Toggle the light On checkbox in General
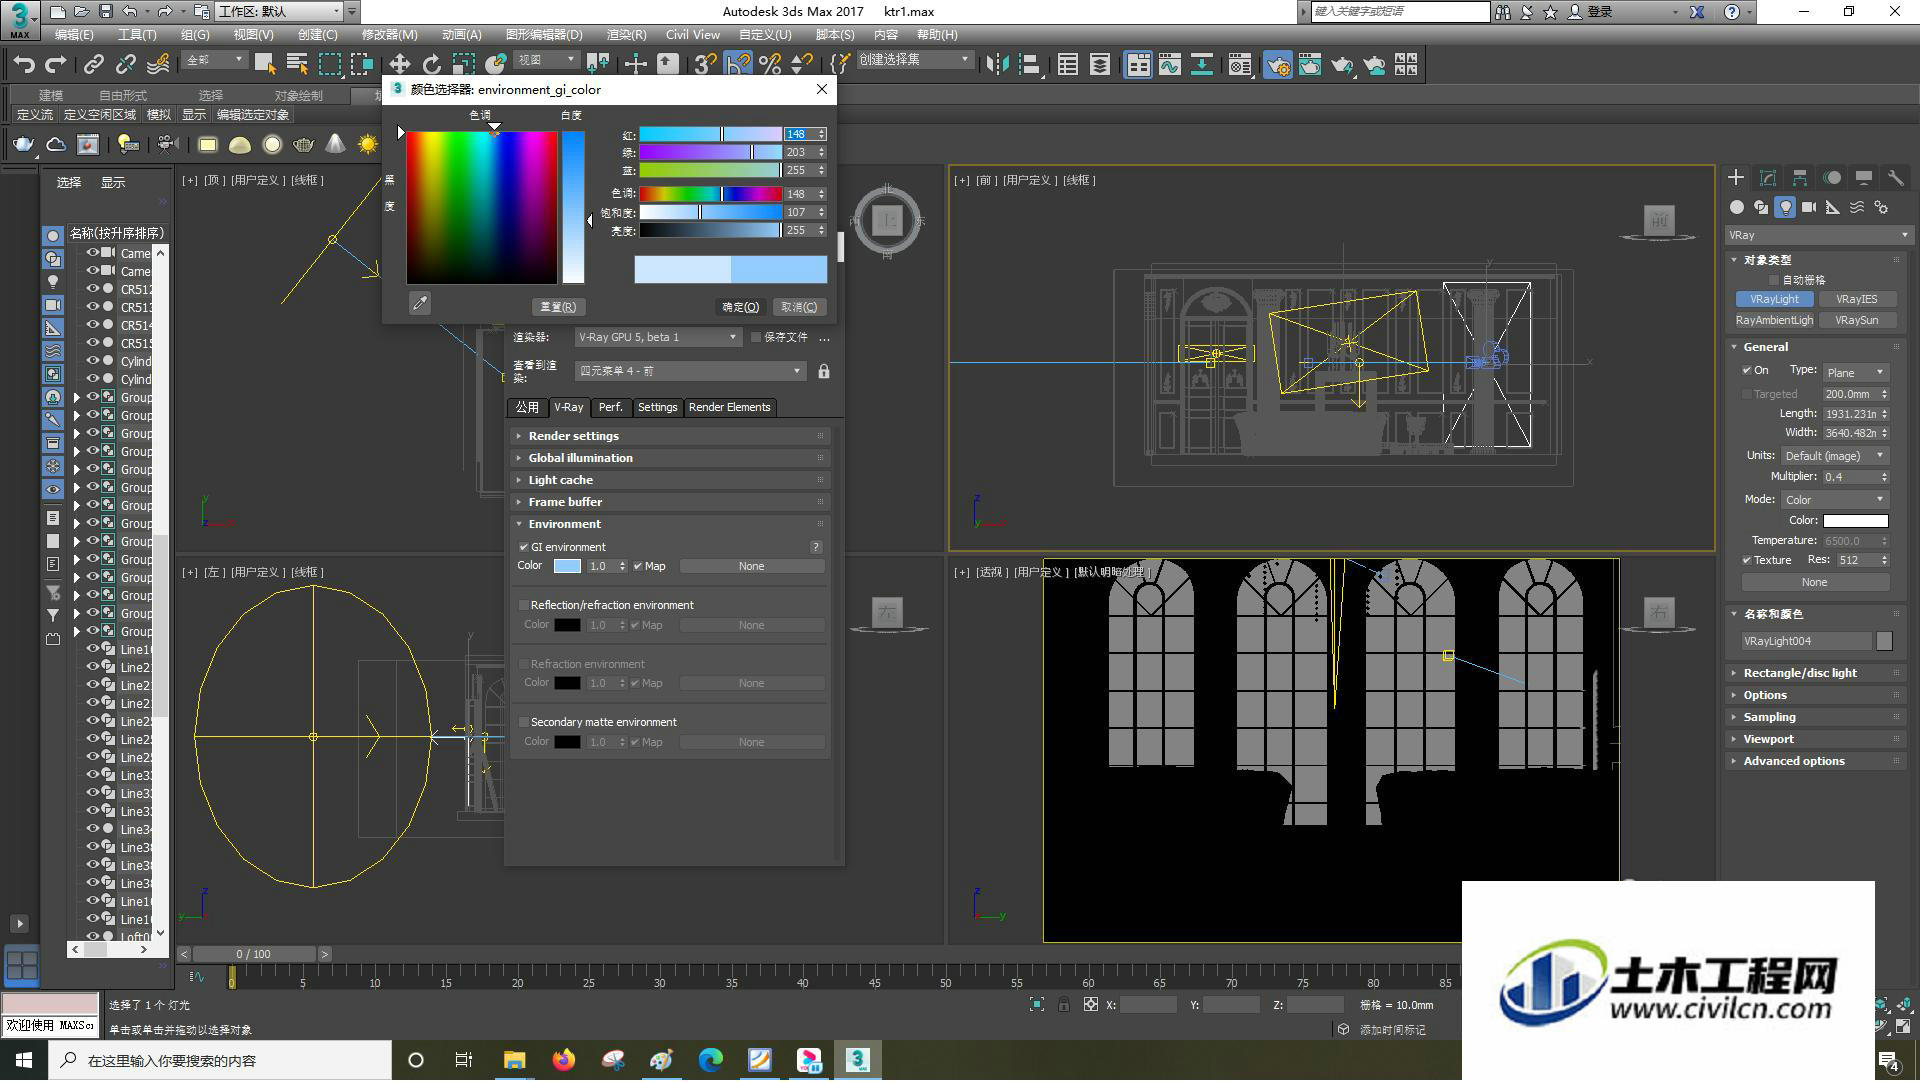This screenshot has width=1920, height=1082. click(1747, 370)
